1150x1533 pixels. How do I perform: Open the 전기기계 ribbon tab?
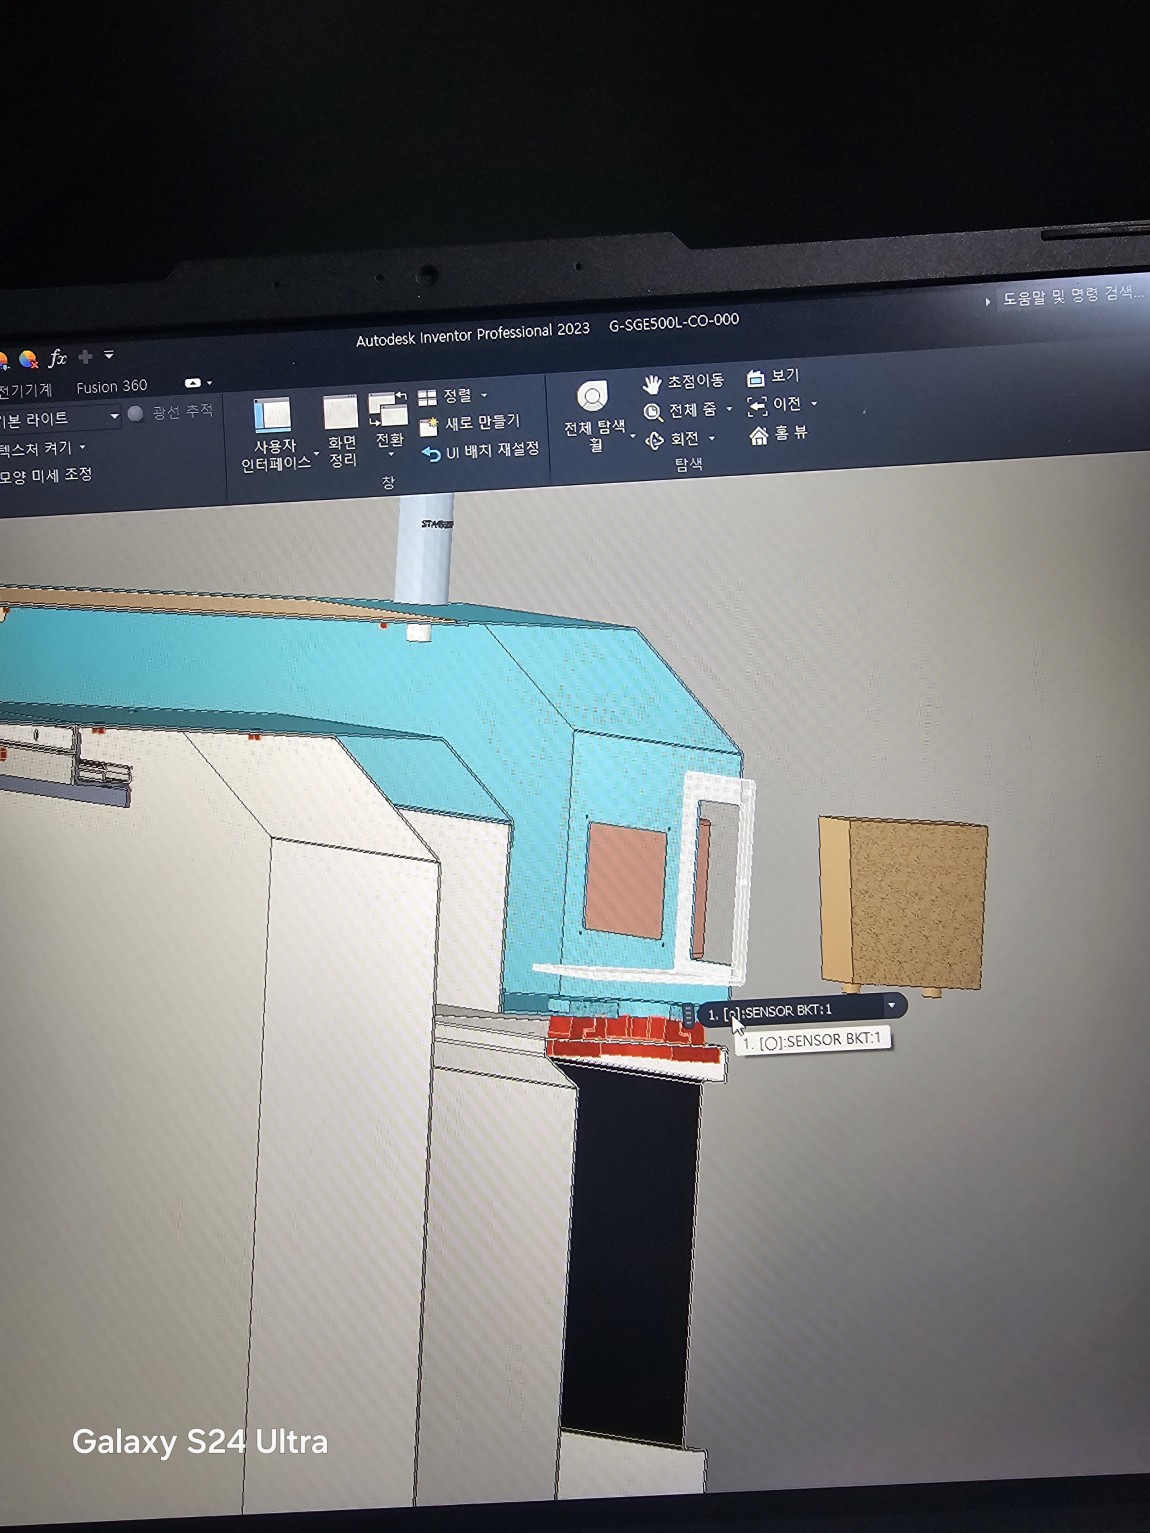click(x=25, y=390)
